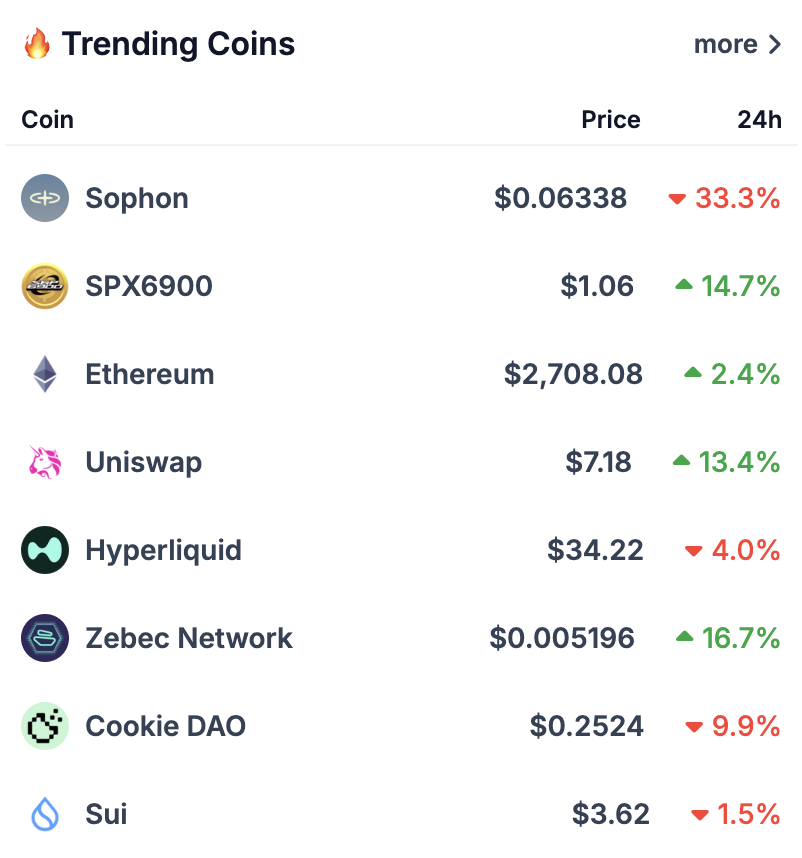This screenshot has height=858, width=802.
Task: Click the Sophon coin logo
Action: click(x=45, y=198)
